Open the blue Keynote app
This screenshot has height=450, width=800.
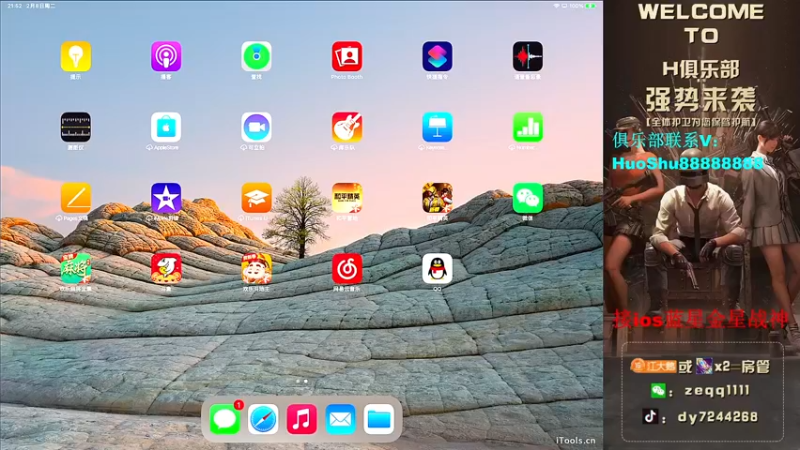click(437, 127)
